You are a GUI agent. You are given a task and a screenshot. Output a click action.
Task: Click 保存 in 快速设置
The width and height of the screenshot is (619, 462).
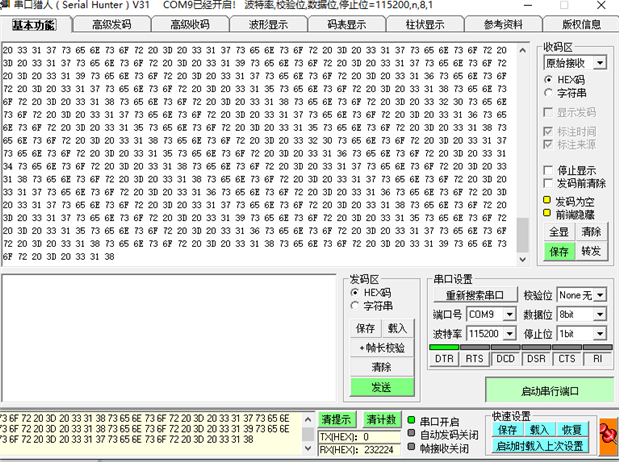(508, 429)
